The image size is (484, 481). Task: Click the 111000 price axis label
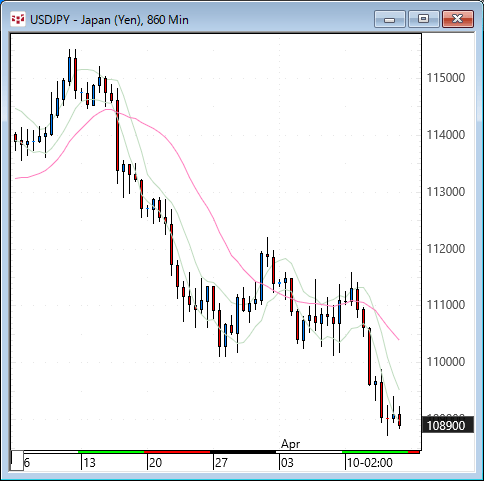pos(446,305)
